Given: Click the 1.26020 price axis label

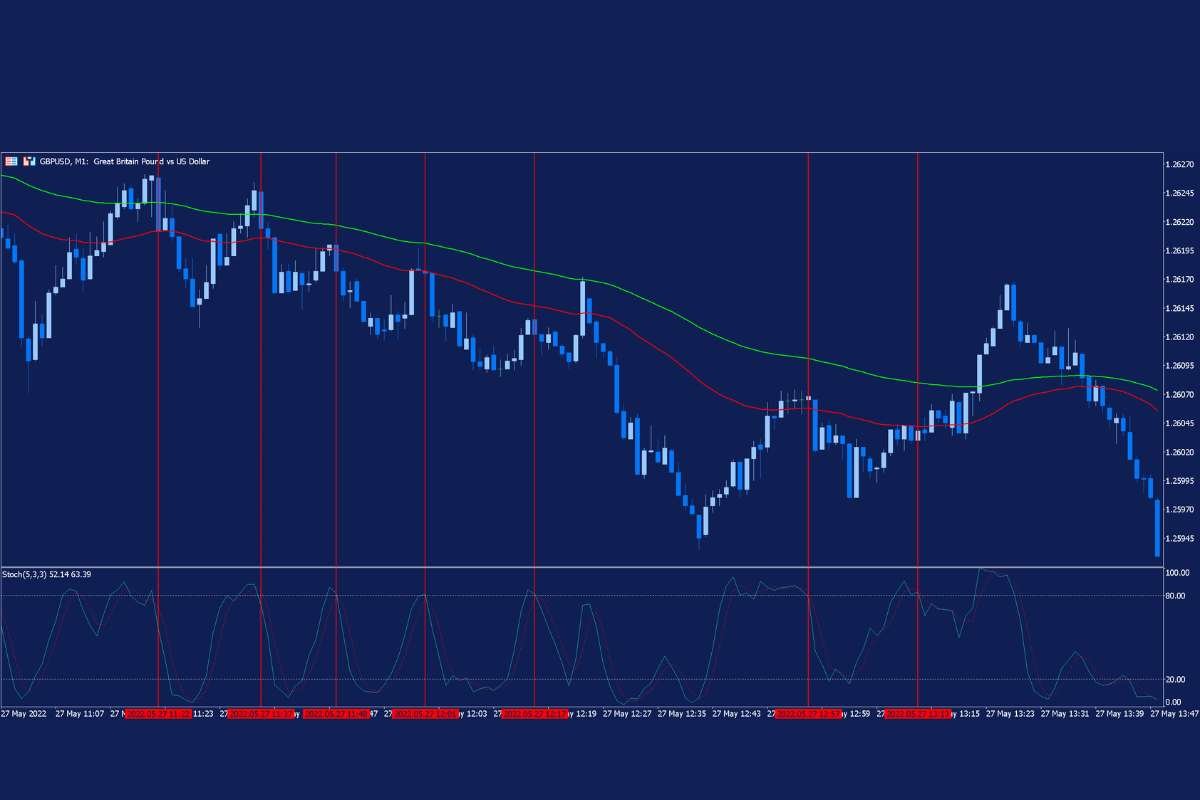Looking at the screenshot, I should tap(1181, 452).
